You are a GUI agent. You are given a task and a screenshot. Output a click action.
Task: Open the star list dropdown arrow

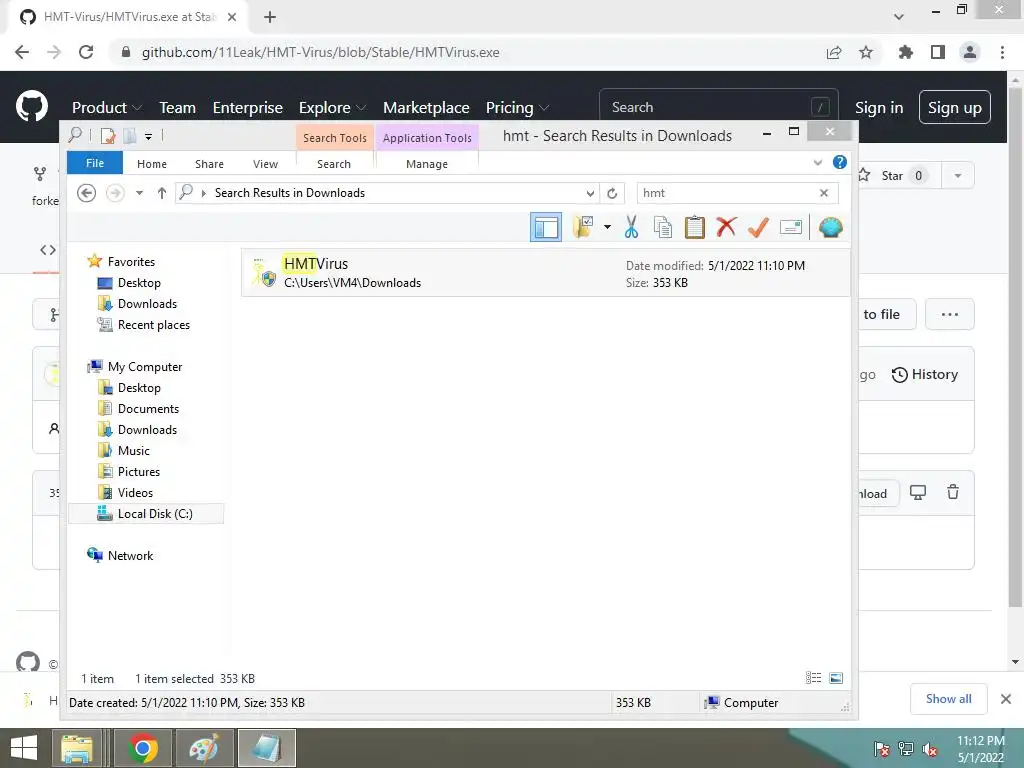[x=957, y=176]
